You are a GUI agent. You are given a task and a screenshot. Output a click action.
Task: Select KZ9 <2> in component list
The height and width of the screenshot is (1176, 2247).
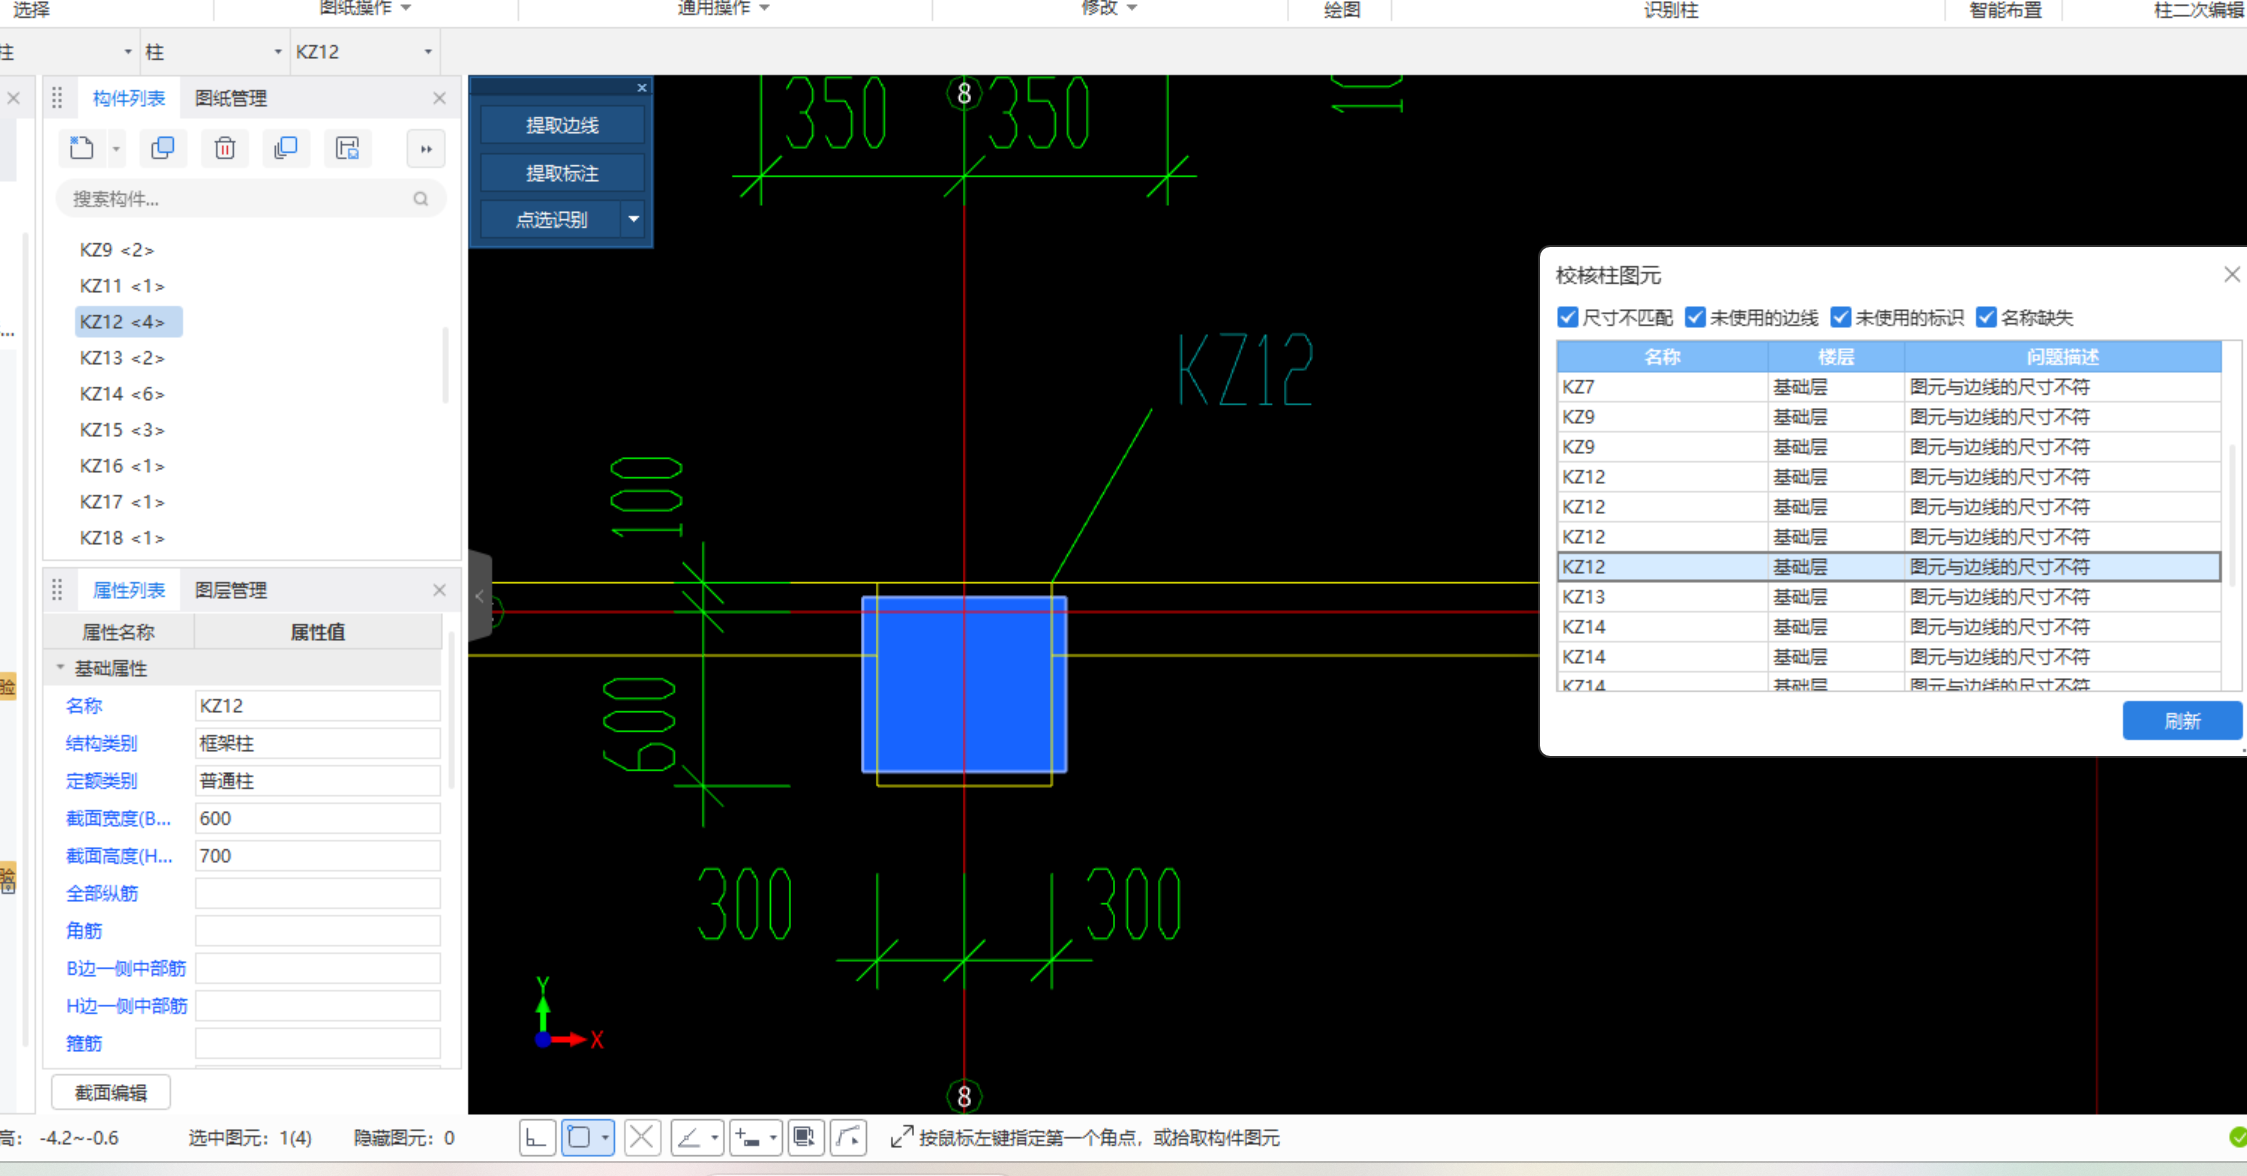point(117,250)
